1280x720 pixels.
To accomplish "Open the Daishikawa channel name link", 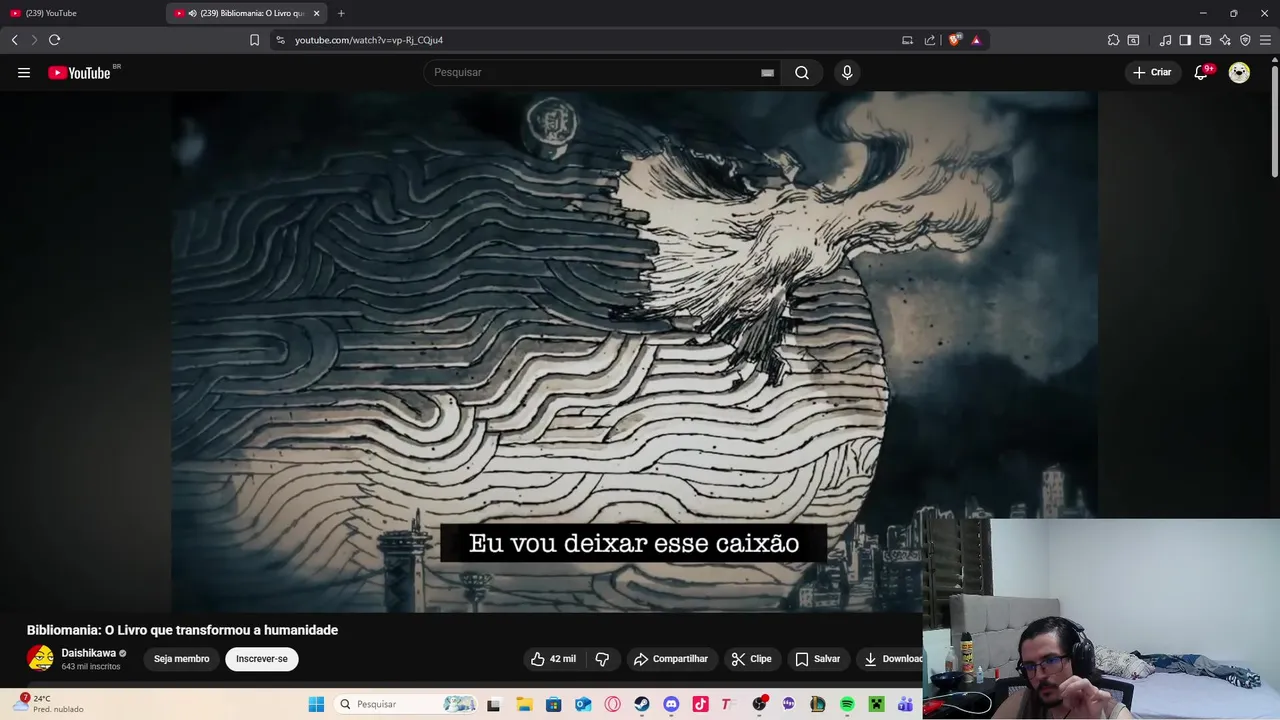I will tap(88, 653).
